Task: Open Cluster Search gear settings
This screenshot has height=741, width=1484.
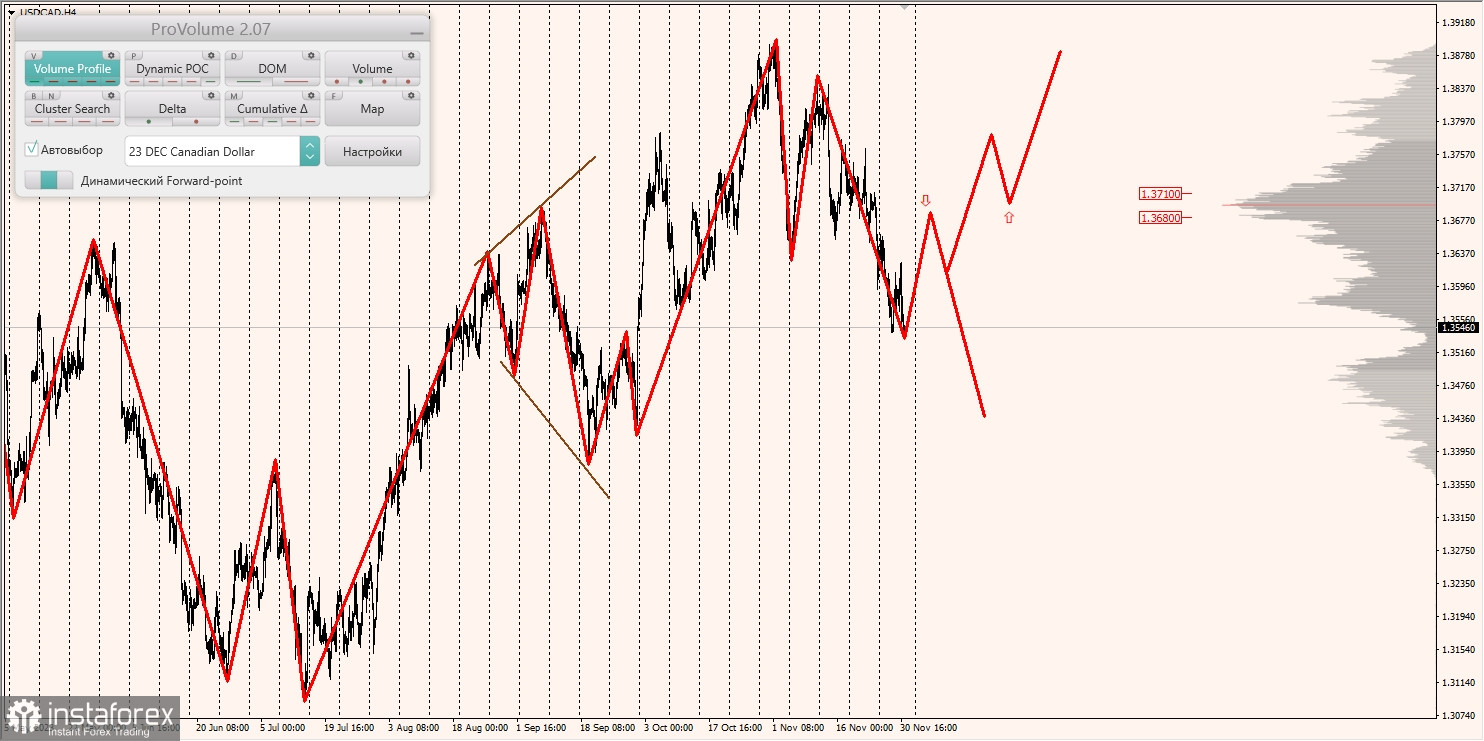Action: 111,96
